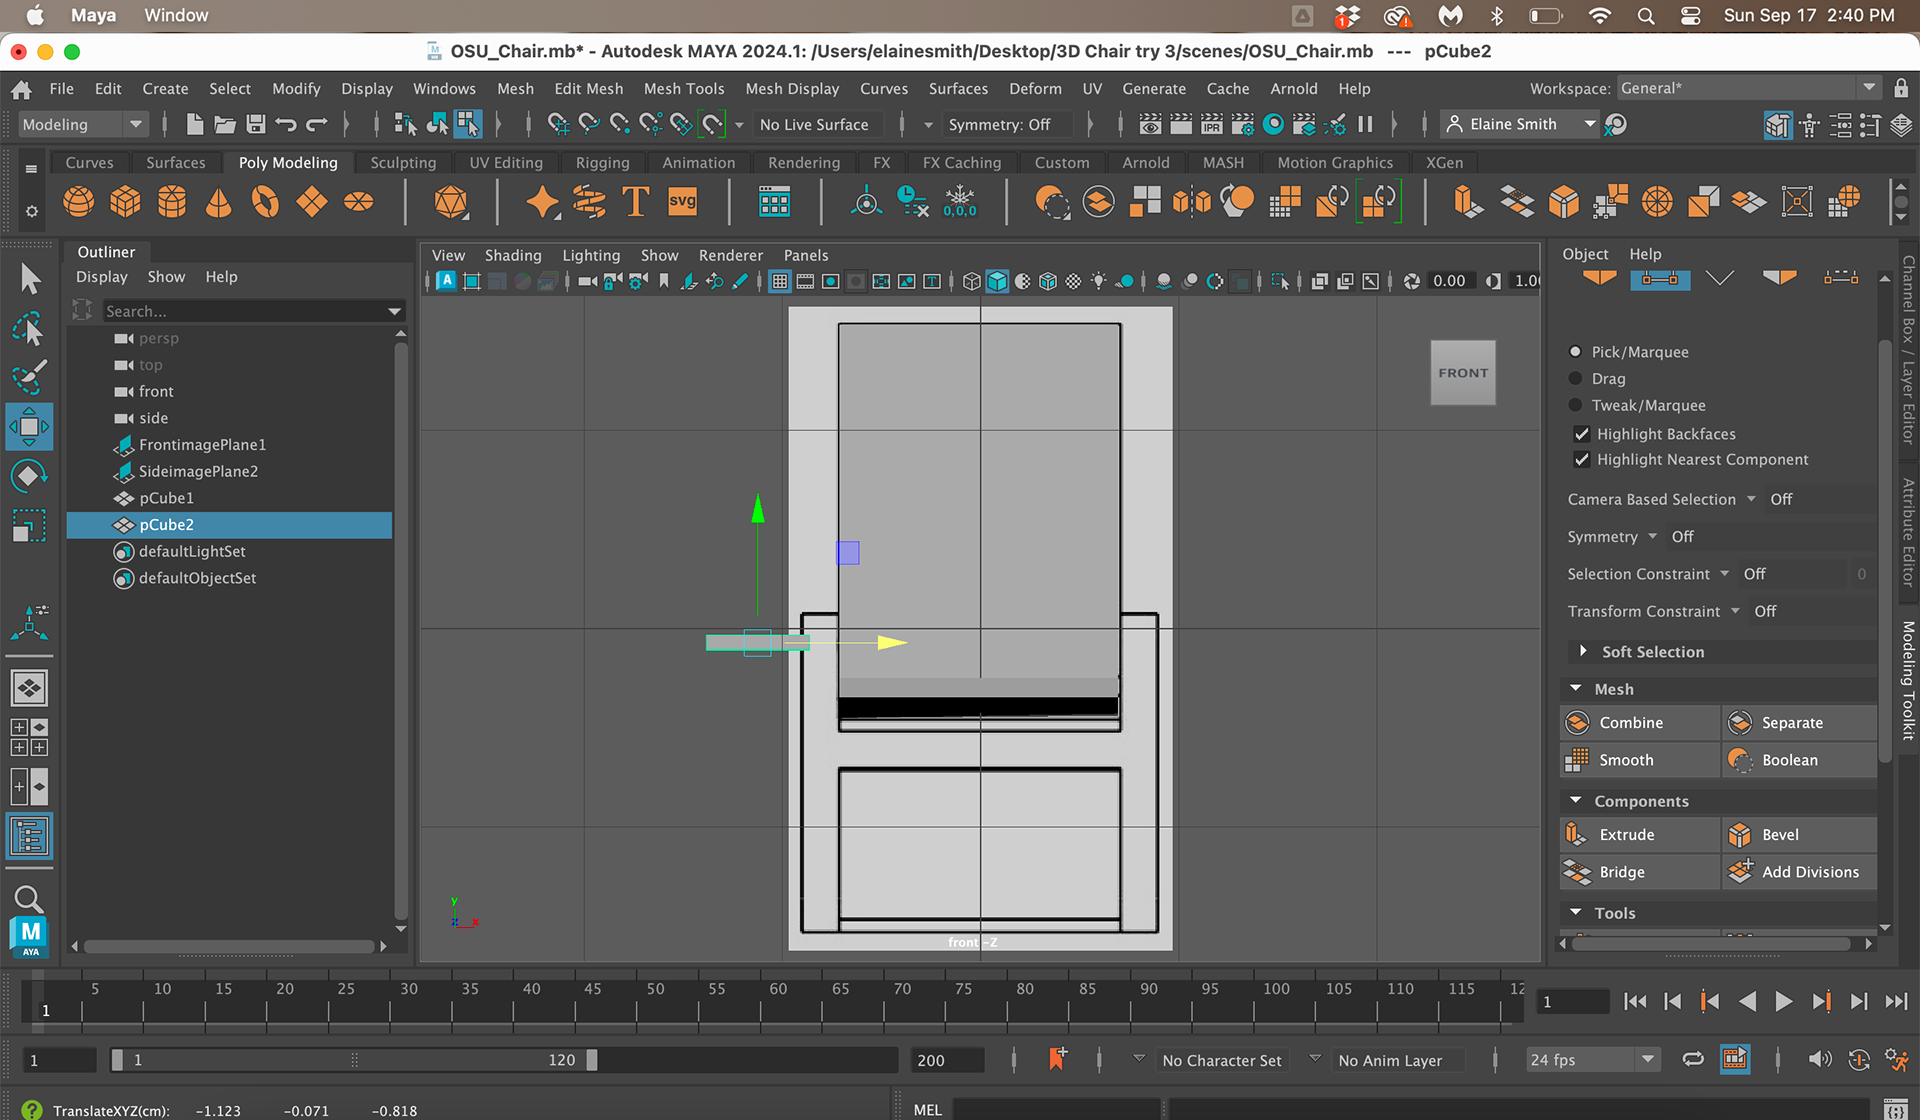Toggle Highlight Nearest Component checkbox
Viewport: 1920px width, 1120px height.
[1581, 460]
